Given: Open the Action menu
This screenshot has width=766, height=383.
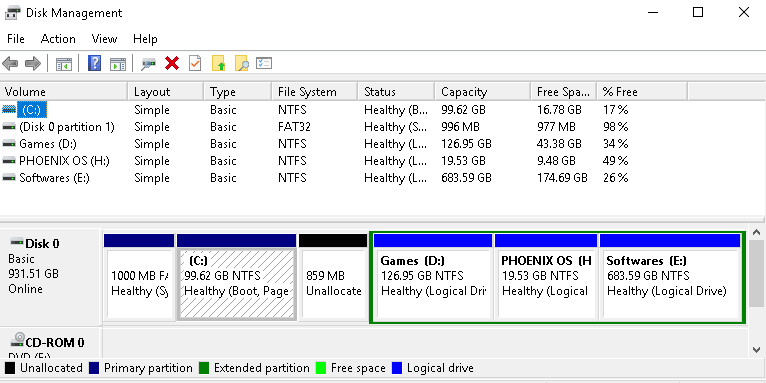Looking at the screenshot, I should coord(58,39).
